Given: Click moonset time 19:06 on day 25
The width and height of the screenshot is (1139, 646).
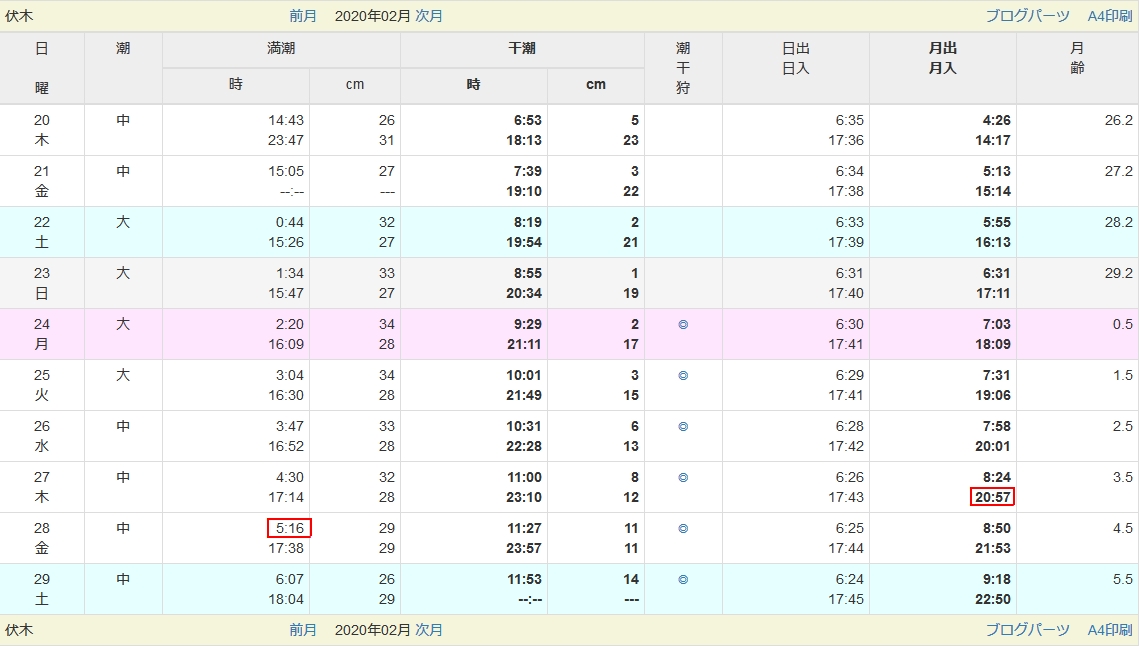Looking at the screenshot, I should click(993, 395).
